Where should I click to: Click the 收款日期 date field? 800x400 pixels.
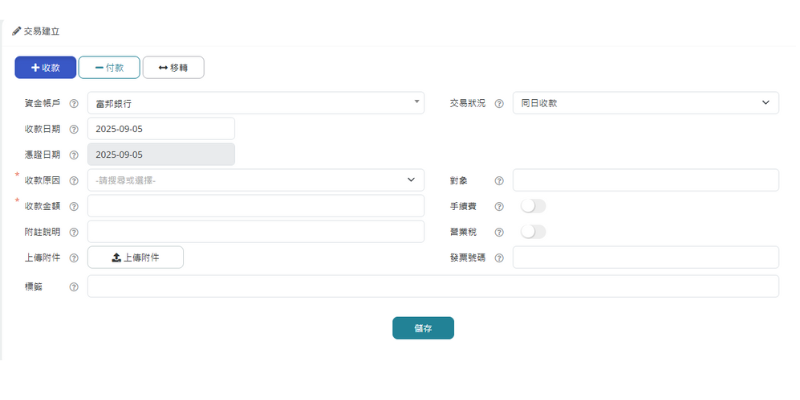point(161,129)
